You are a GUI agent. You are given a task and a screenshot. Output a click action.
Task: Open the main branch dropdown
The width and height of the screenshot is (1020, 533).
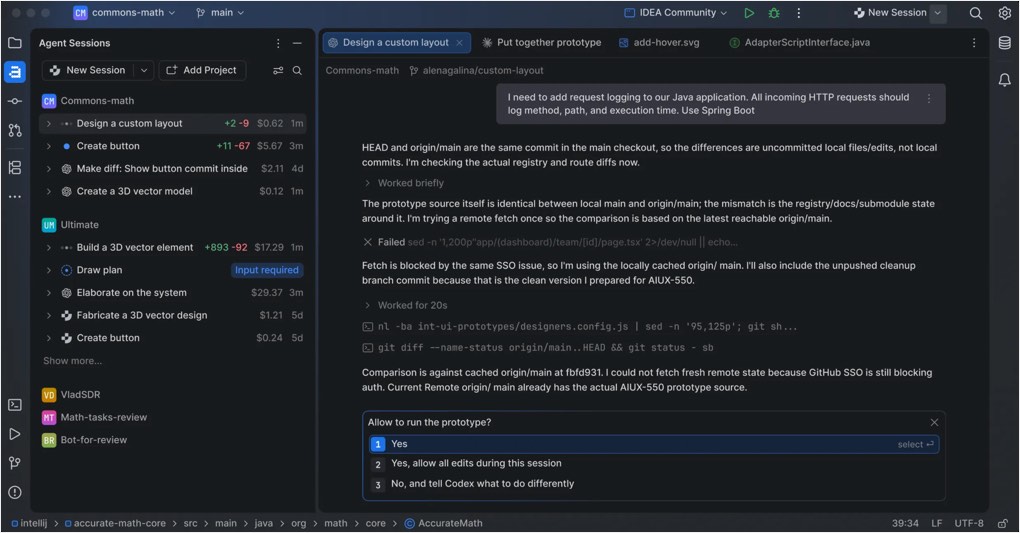click(x=220, y=12)
